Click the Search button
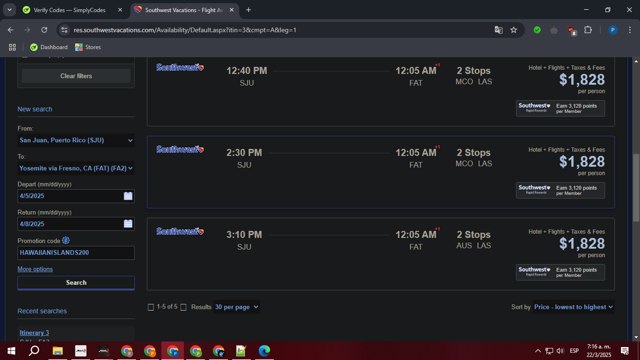640x360 pixels. click(x=76, y=282)
